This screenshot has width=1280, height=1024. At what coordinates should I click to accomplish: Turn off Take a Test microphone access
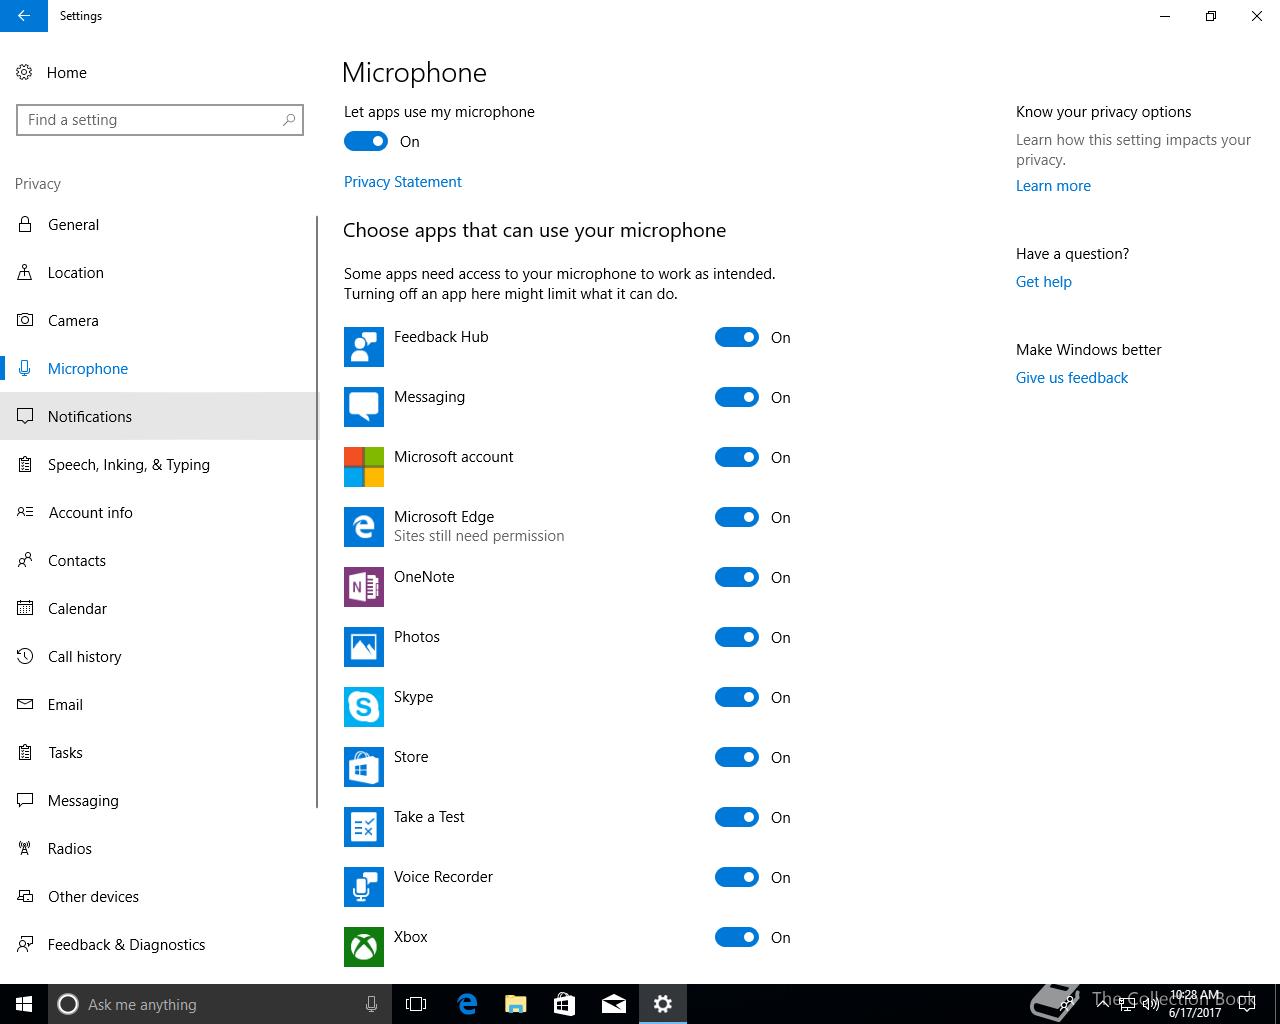point(737,817)
